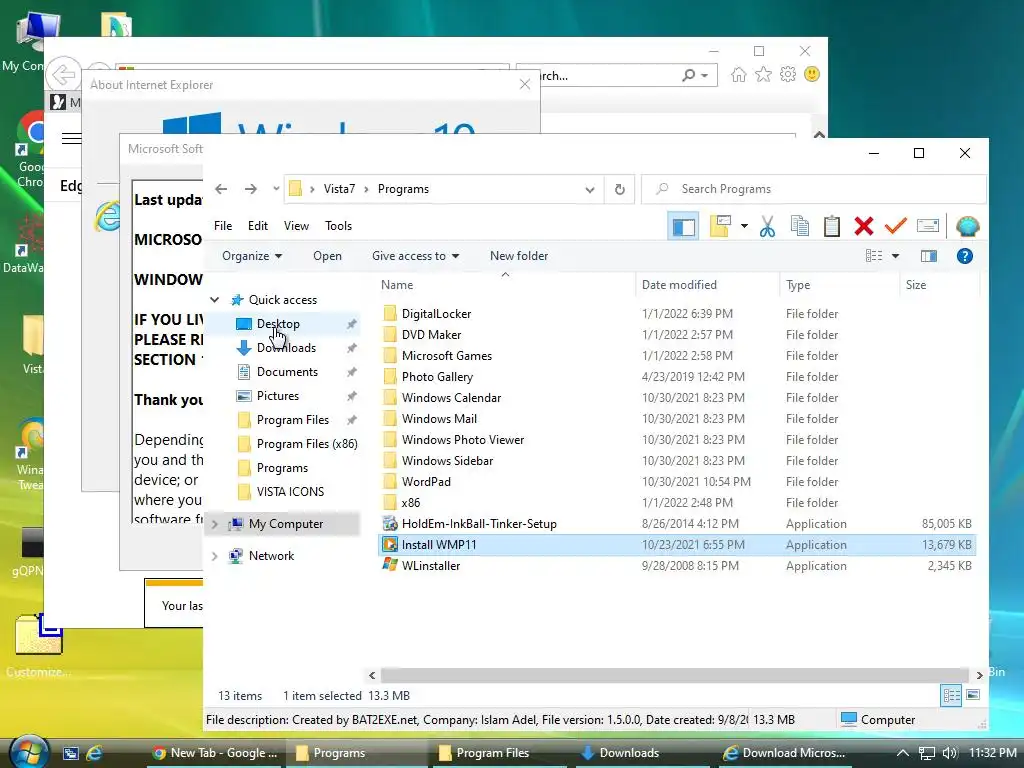Click Vista7 in the address breadcrumb

[339, 189]
